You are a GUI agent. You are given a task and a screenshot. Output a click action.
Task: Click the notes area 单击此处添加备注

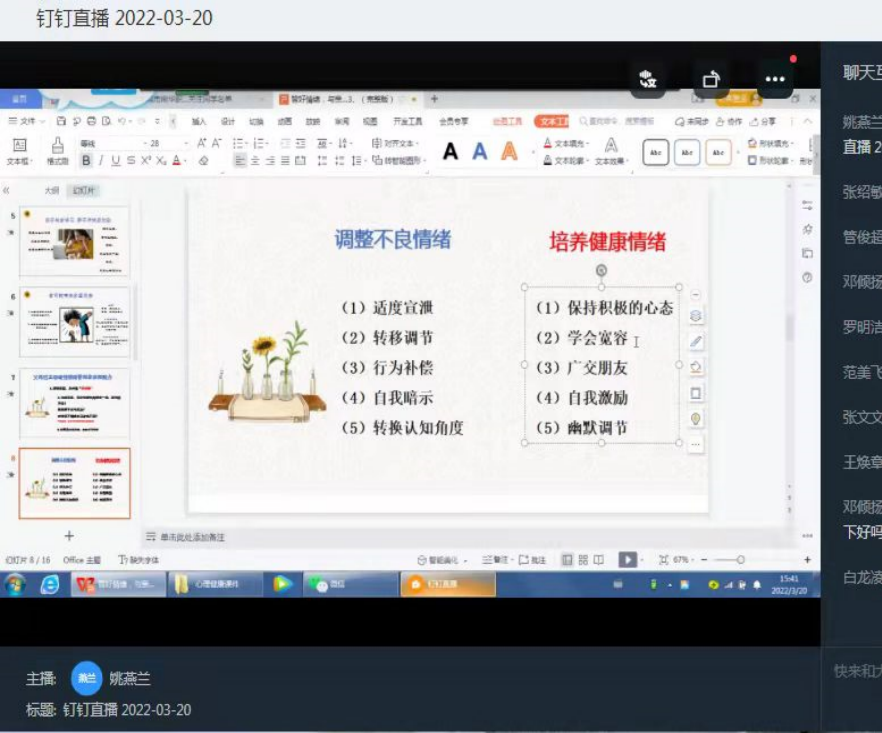[x=192, y=537]
